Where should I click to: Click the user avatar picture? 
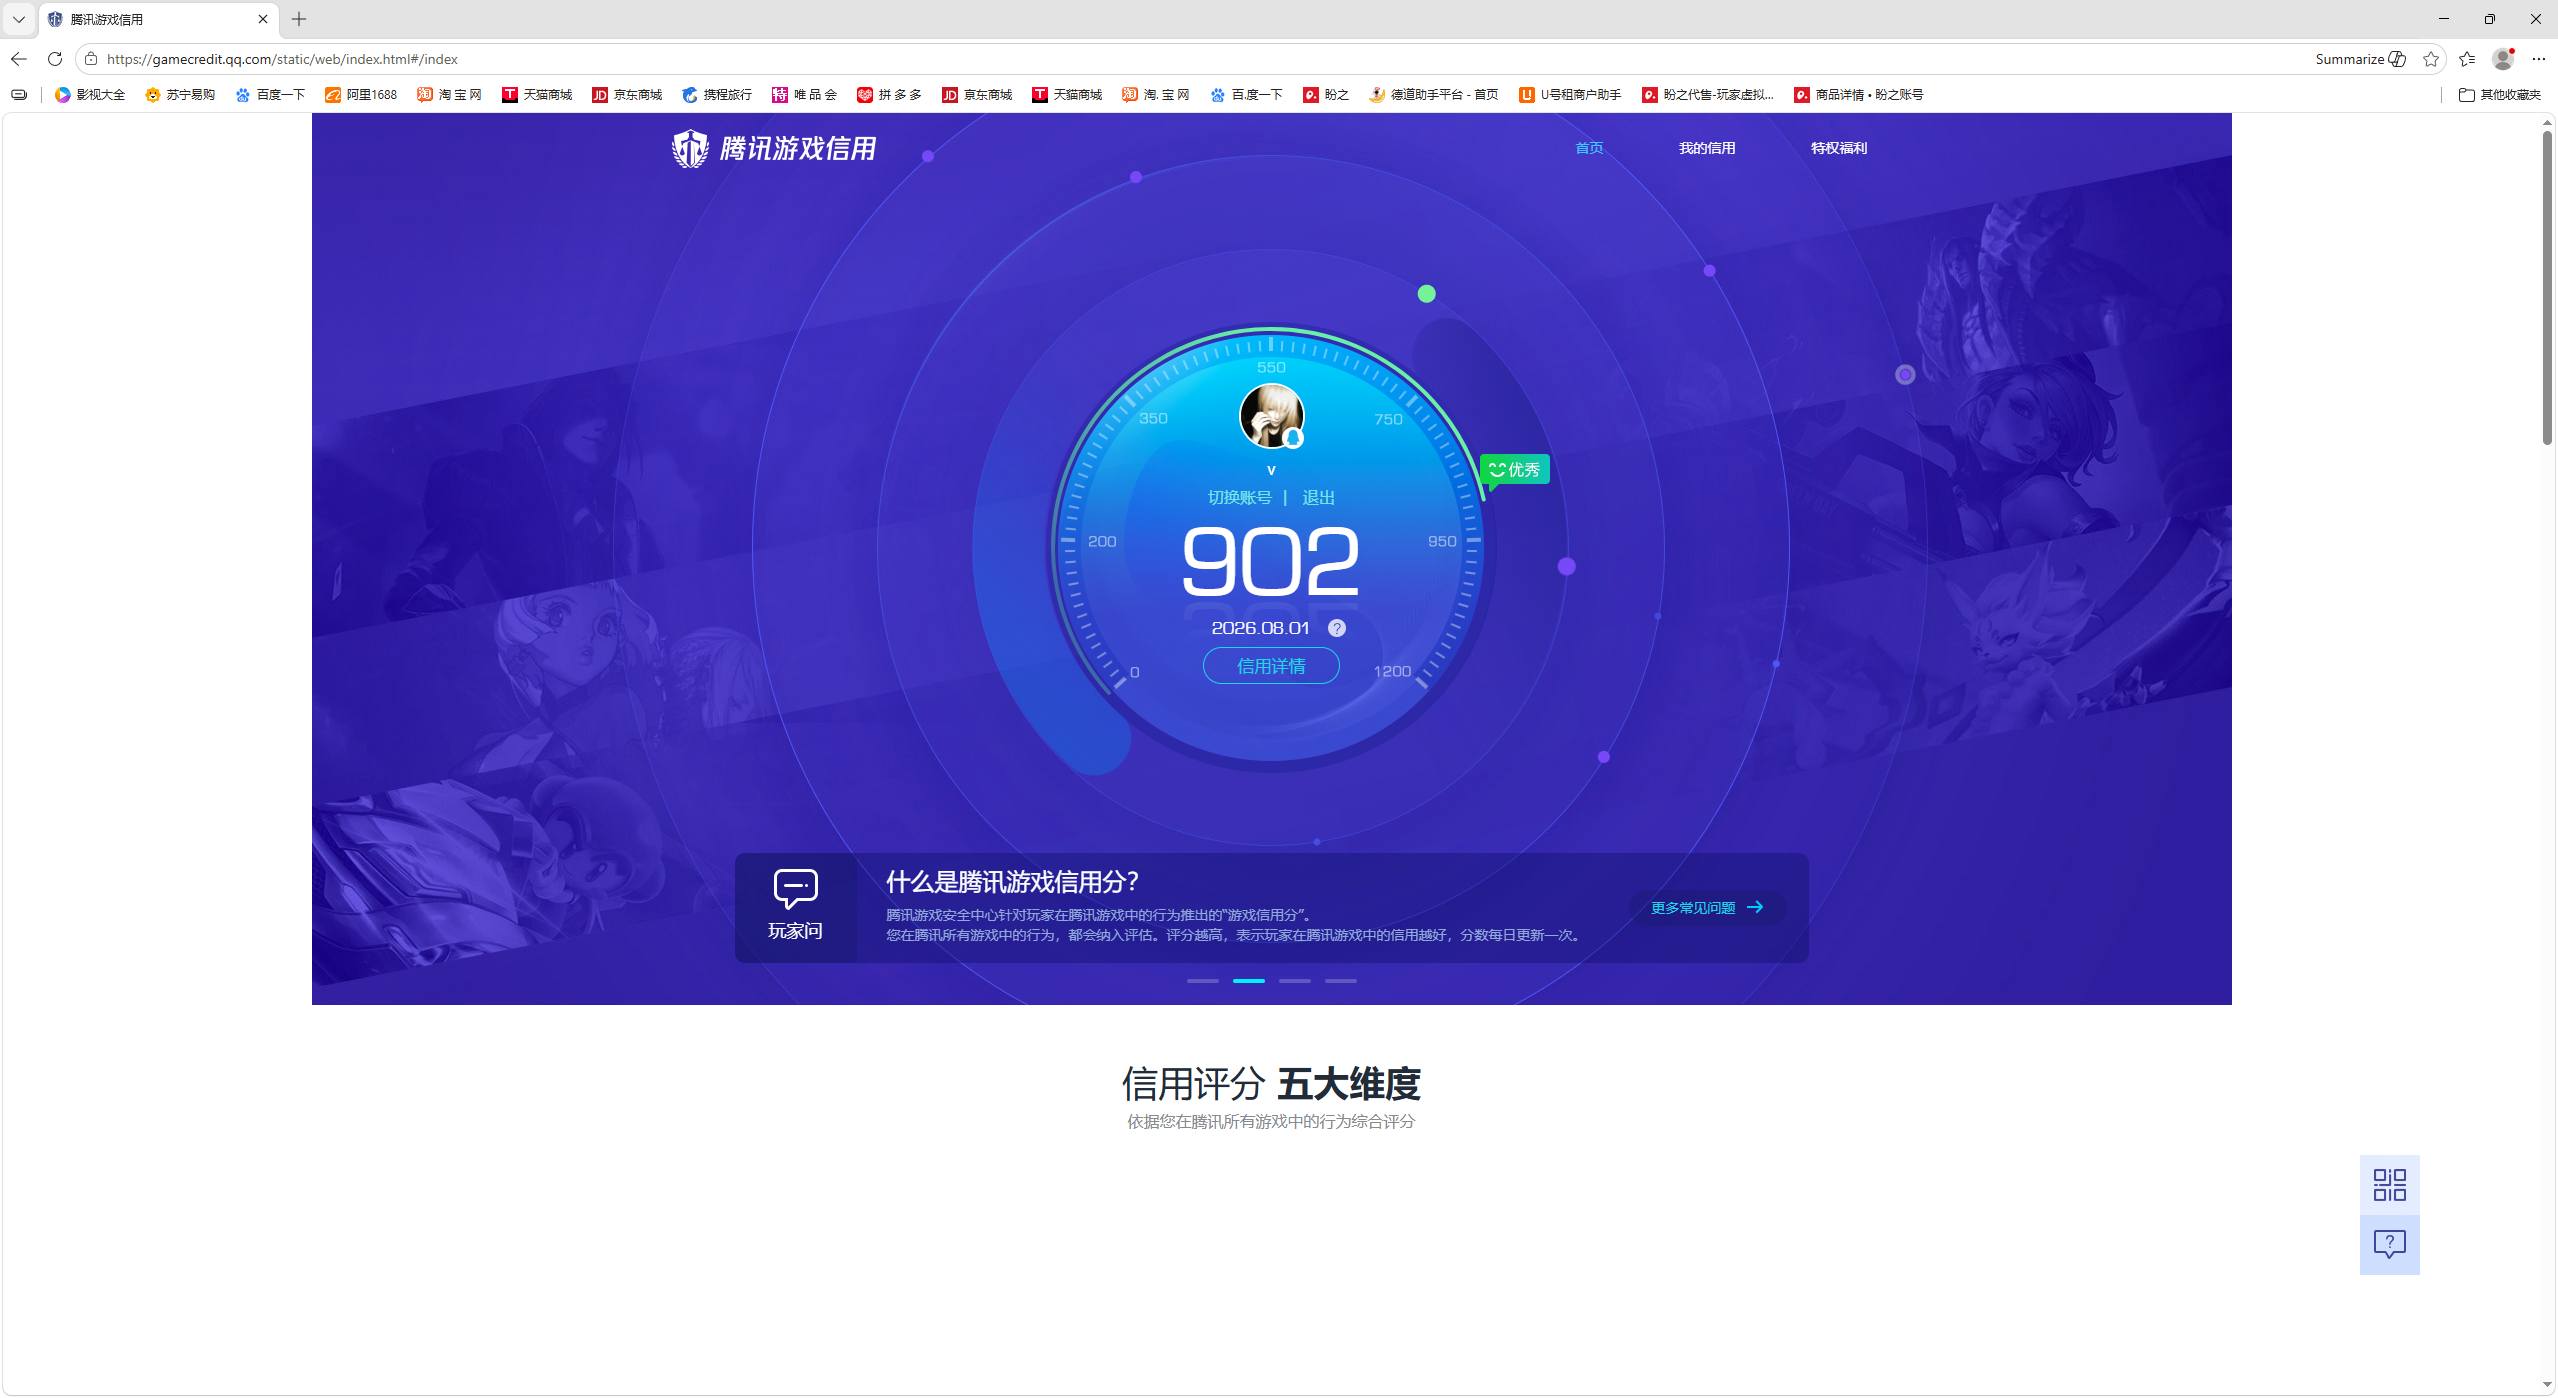pos(1271,415)
